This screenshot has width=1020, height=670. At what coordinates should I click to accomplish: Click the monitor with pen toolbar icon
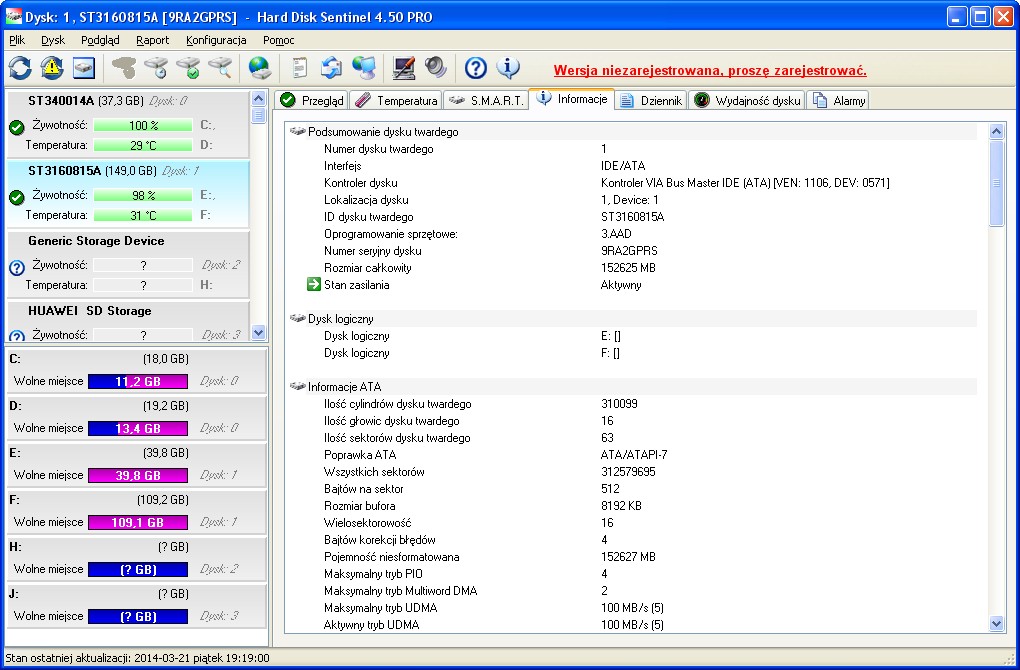click(404, 68)
